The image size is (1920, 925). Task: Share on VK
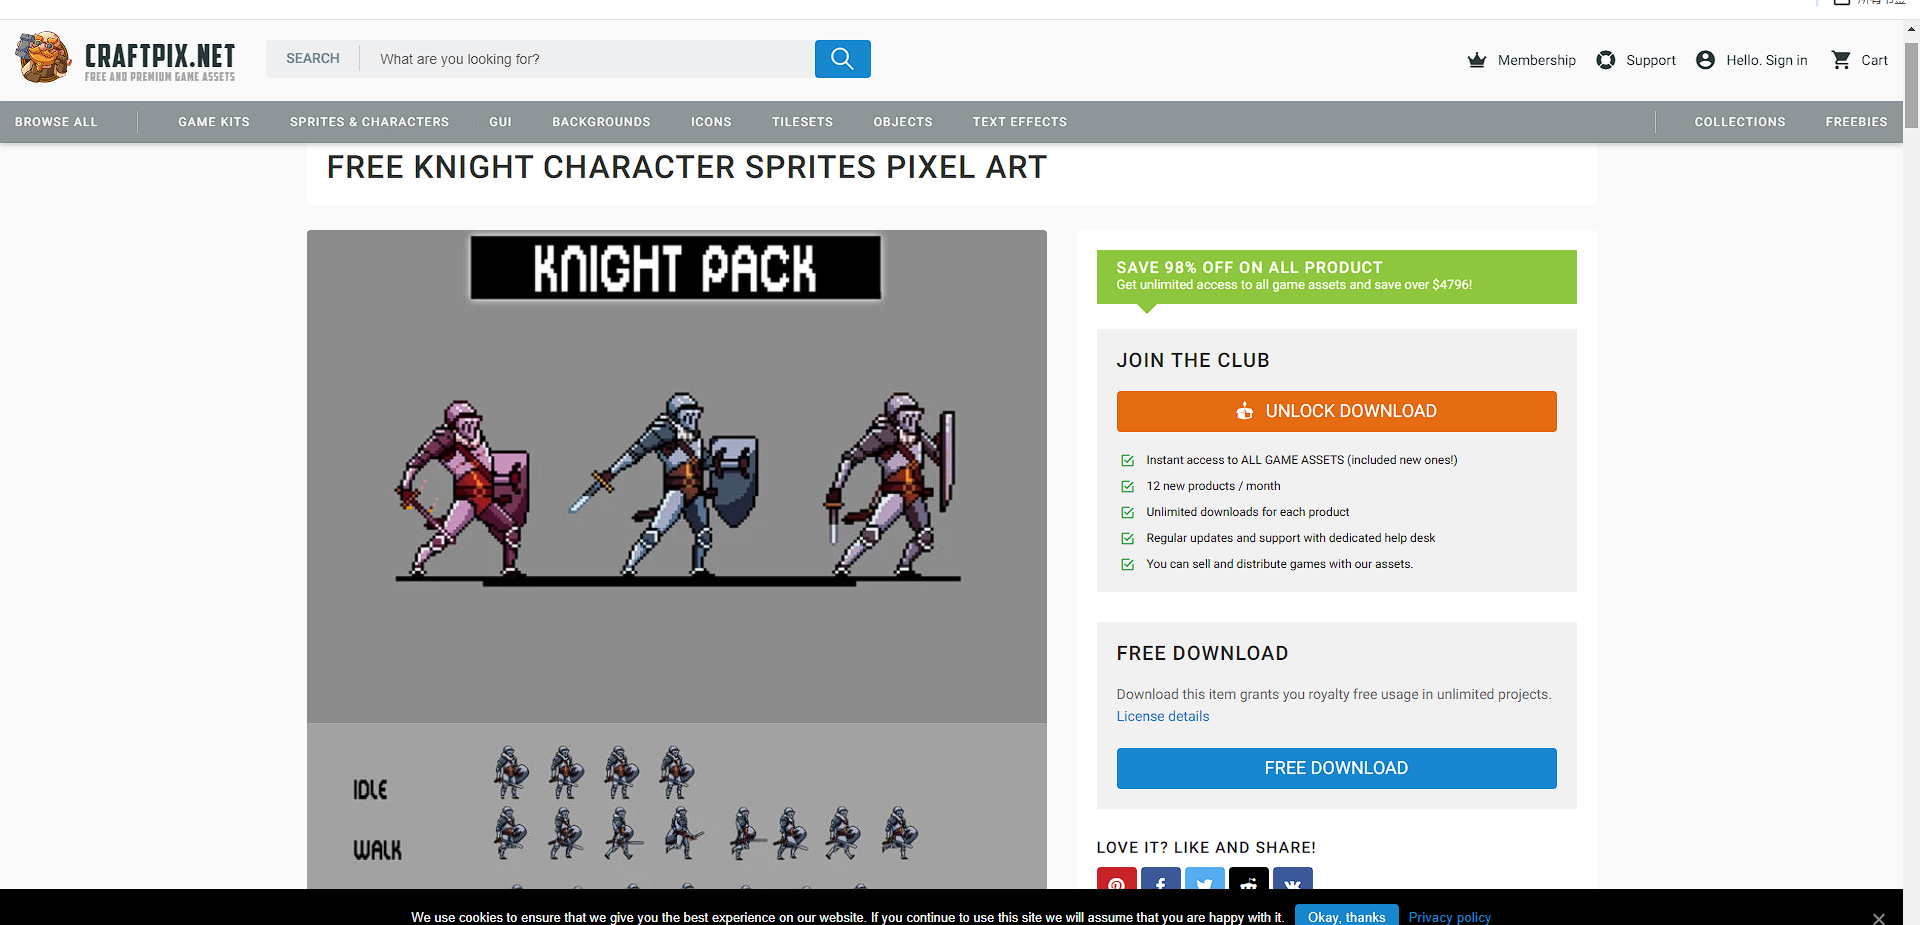pos(1292,880)
